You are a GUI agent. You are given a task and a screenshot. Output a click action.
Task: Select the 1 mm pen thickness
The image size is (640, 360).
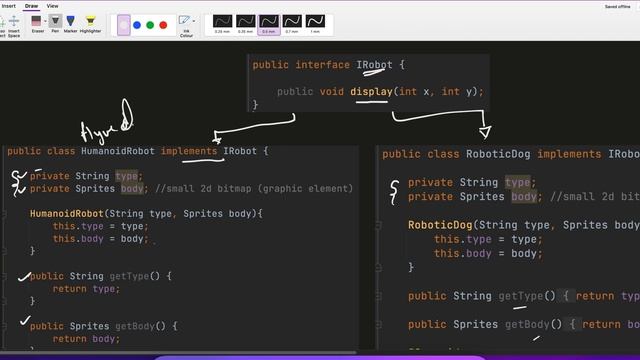[315, 24]
